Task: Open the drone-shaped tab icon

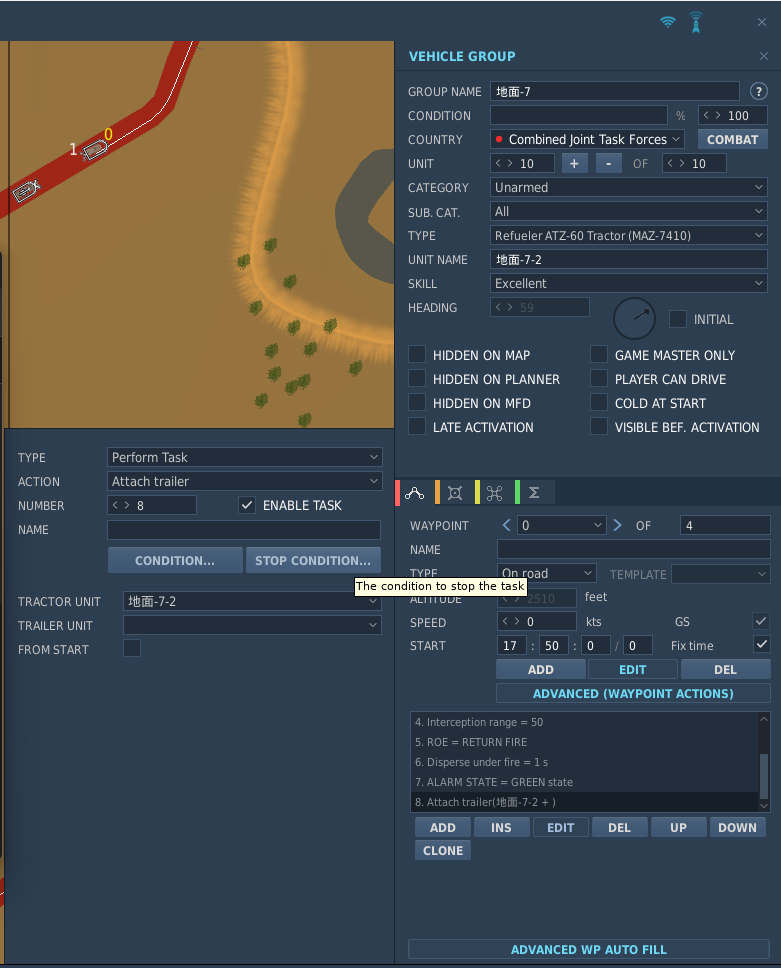Action: pyautogui.click(x=495, y=493)
